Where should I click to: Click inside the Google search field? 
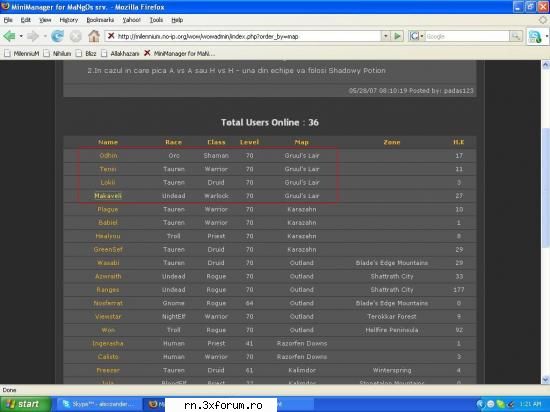pos(467,36)
